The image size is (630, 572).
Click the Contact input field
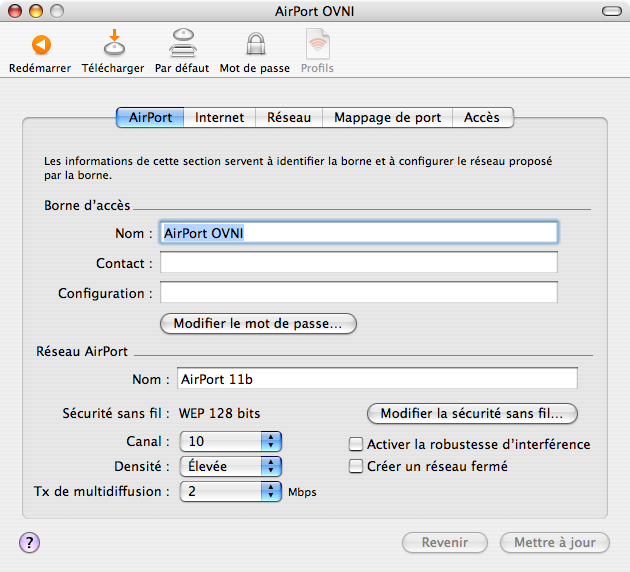point(359,262)
